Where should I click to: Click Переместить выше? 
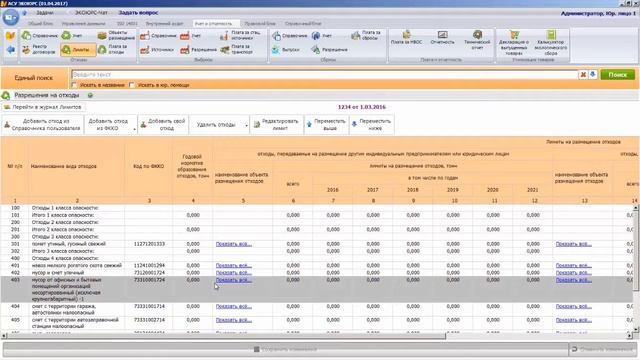point(326,124)
